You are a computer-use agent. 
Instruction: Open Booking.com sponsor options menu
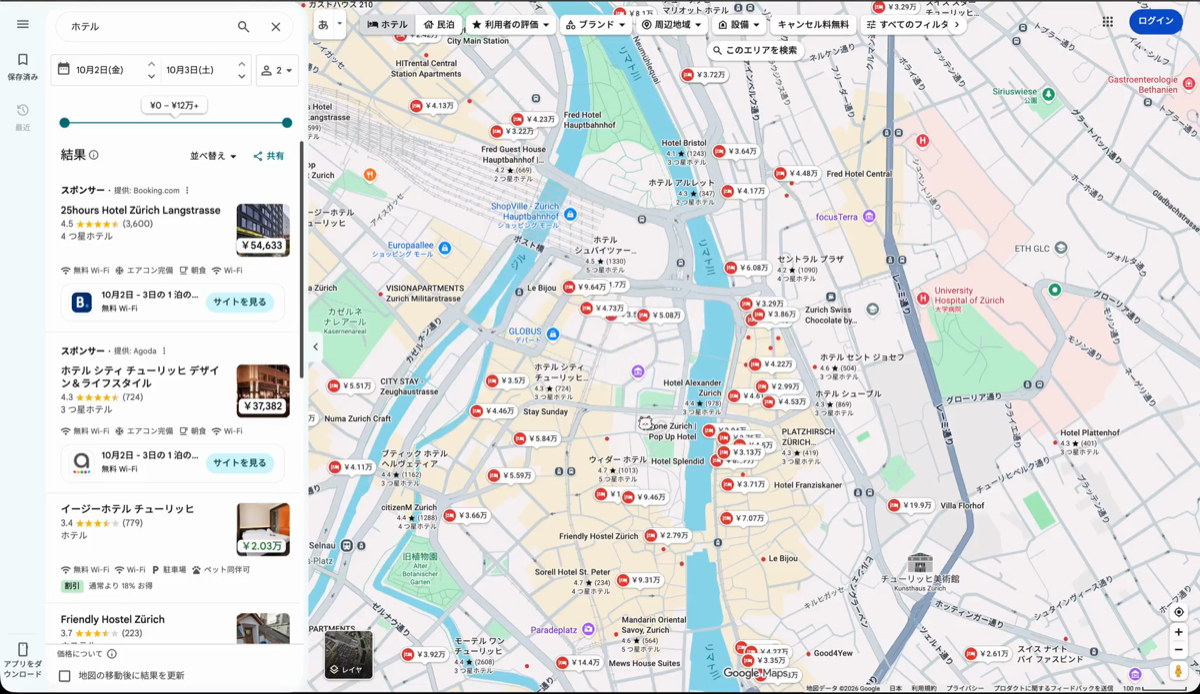(187, 190)
